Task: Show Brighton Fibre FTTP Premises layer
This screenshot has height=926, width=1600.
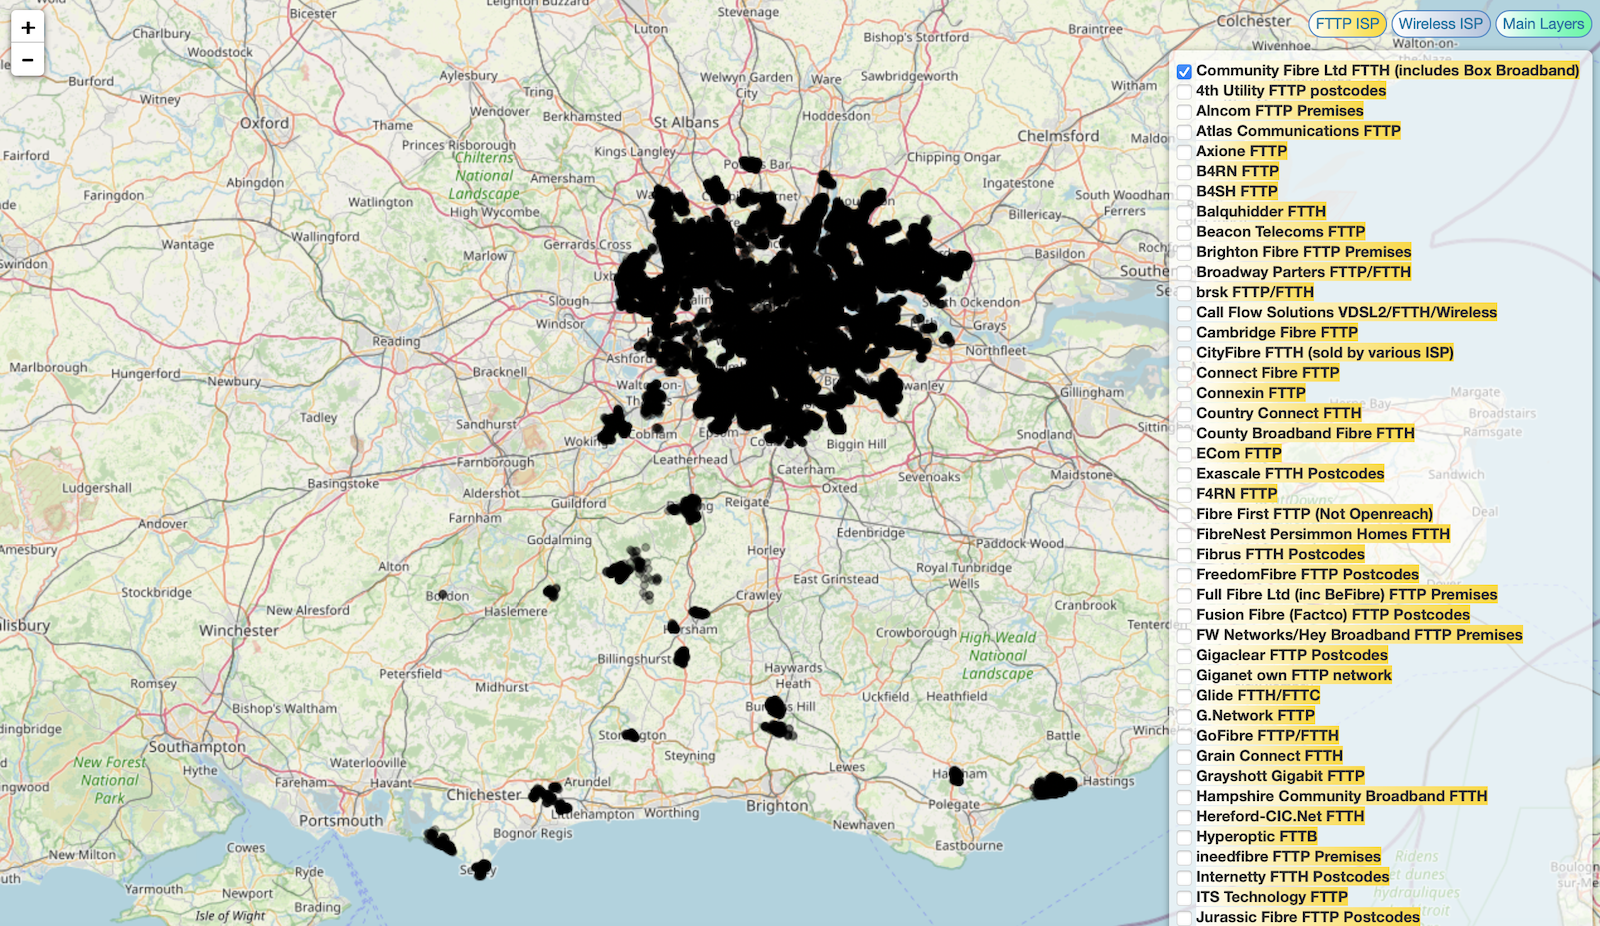Action: click(1184, 253)
